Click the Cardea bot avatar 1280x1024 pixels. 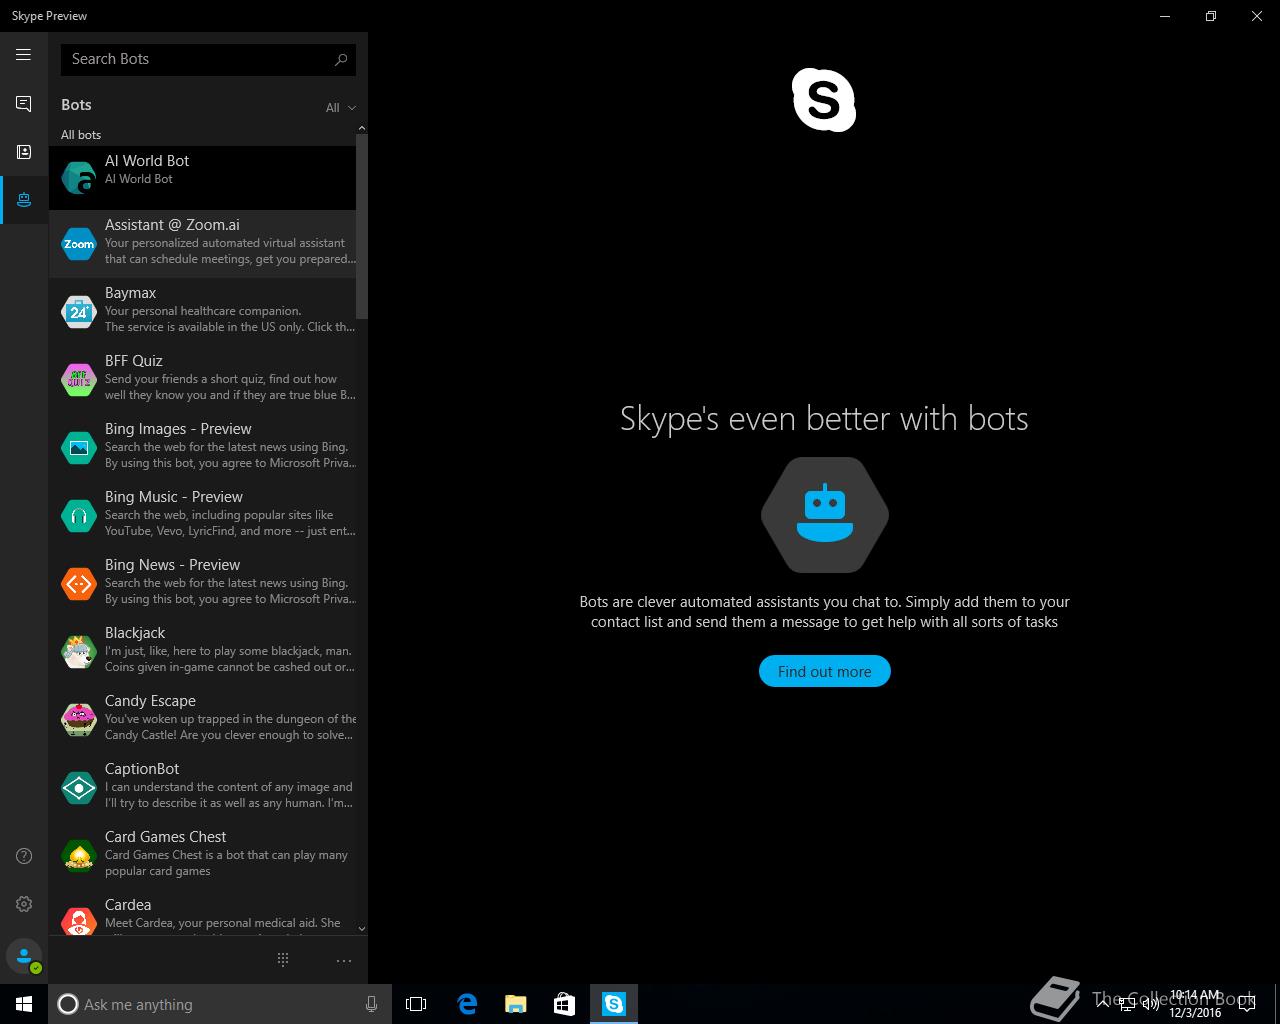click(x=79, y=920)
